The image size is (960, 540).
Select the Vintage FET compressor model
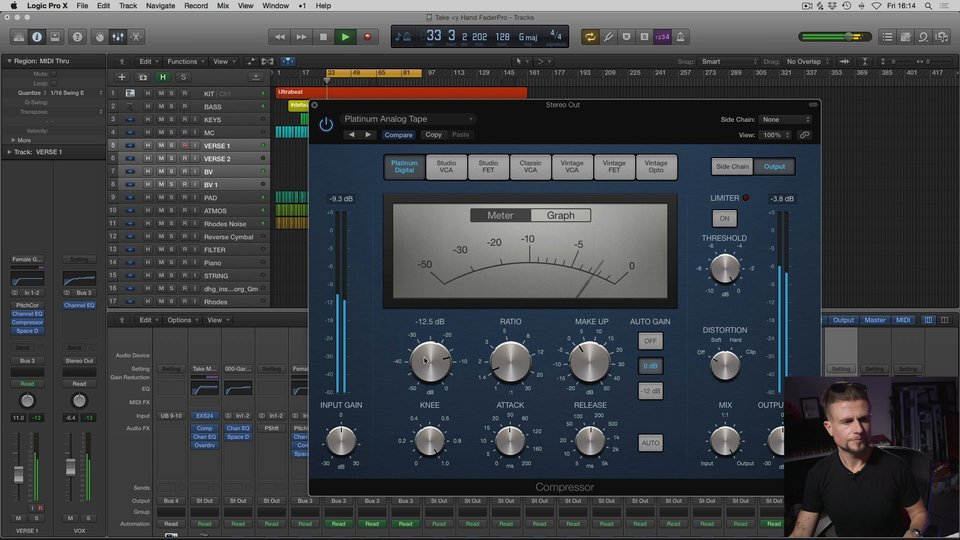(614, 167)
